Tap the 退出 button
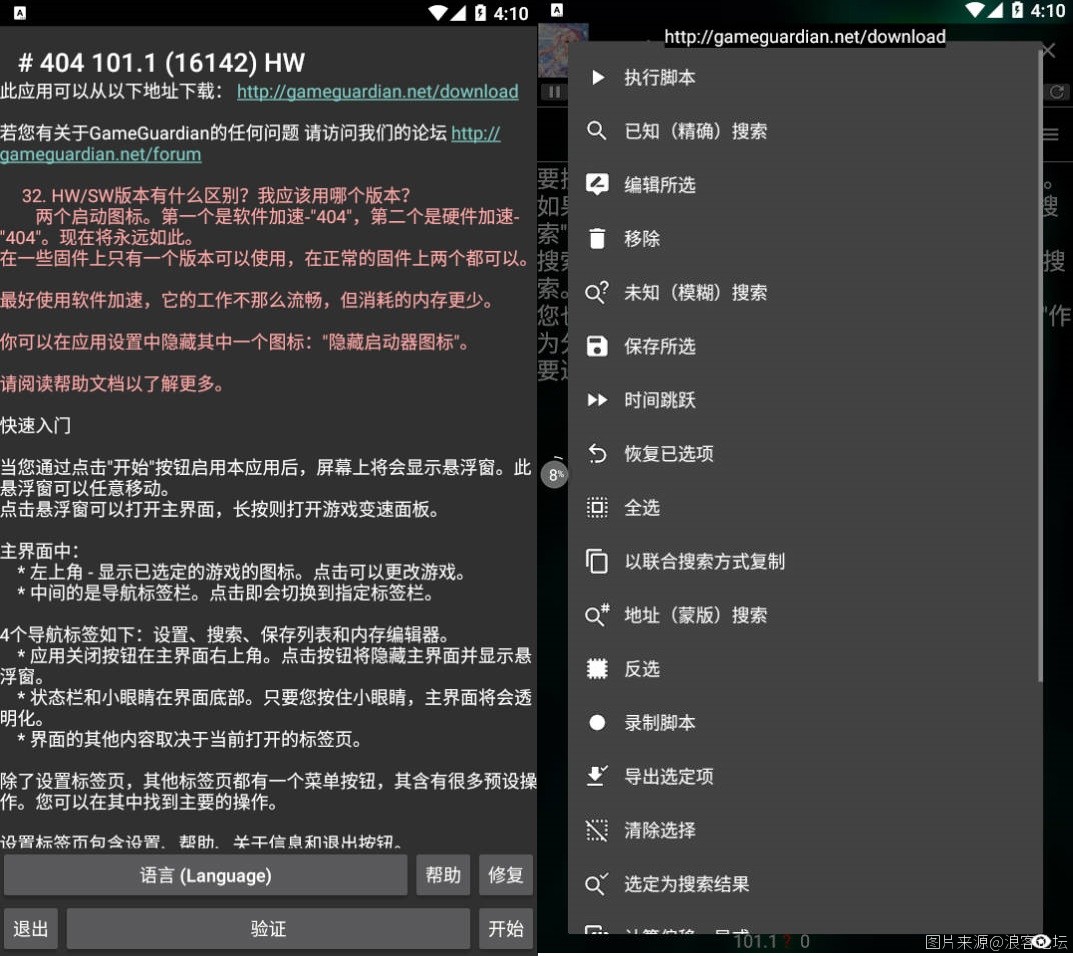This screenshot has height=956, width=1073. (x=31, y=929)
